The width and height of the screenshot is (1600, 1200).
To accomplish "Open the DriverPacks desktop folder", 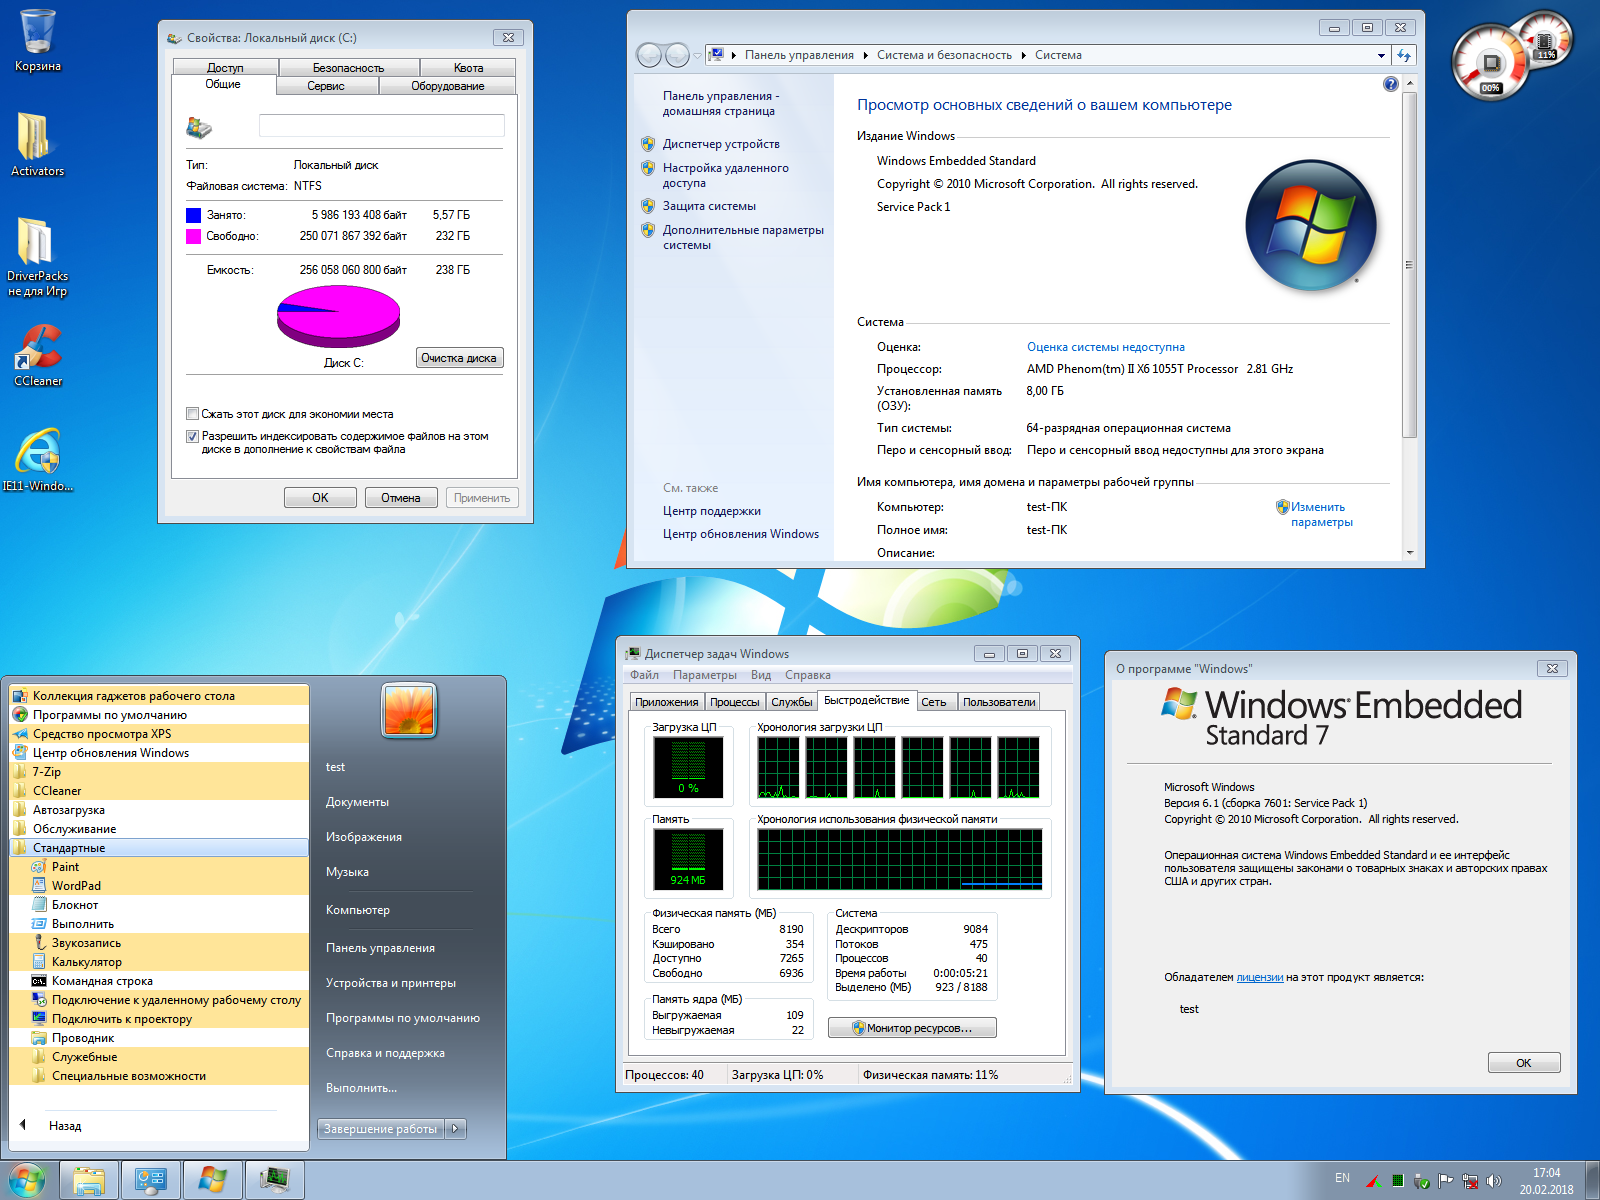I will tap(37, 257).
